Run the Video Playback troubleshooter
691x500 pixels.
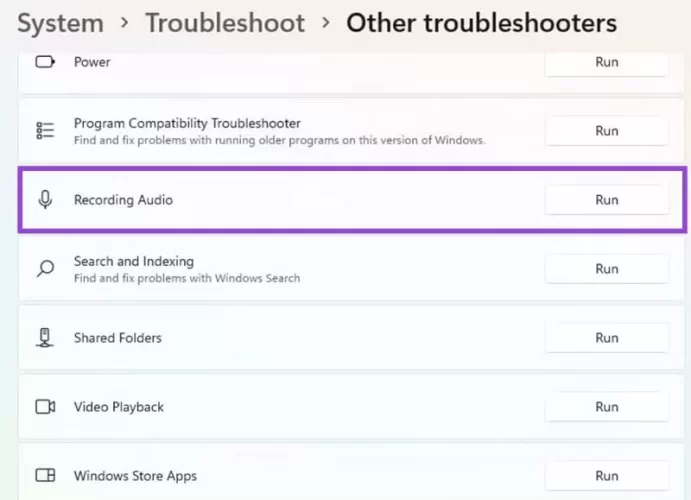(606, 407)
